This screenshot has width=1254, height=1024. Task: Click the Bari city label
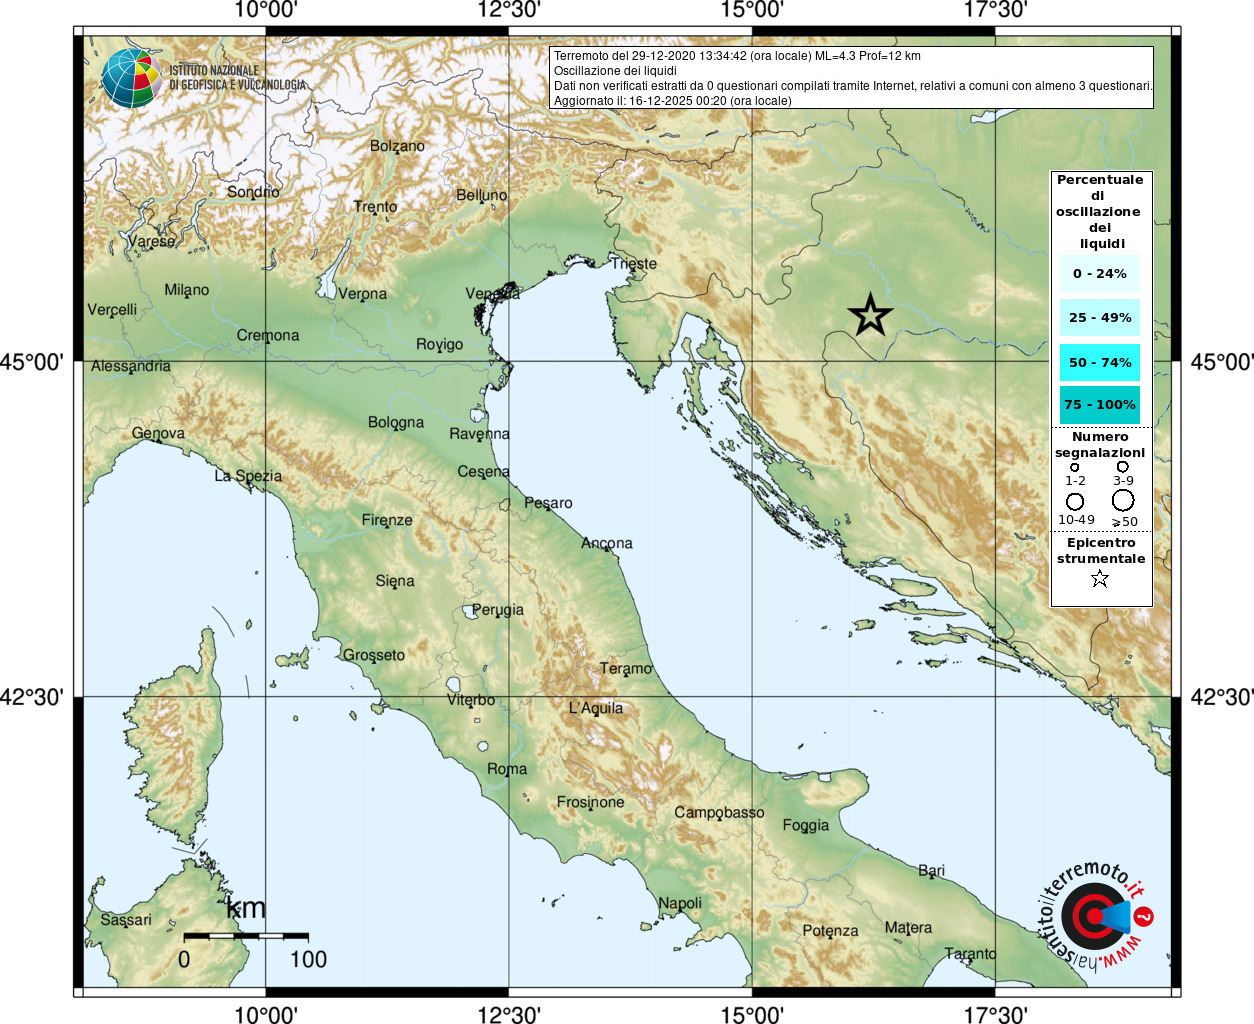[x=931, y=871]
